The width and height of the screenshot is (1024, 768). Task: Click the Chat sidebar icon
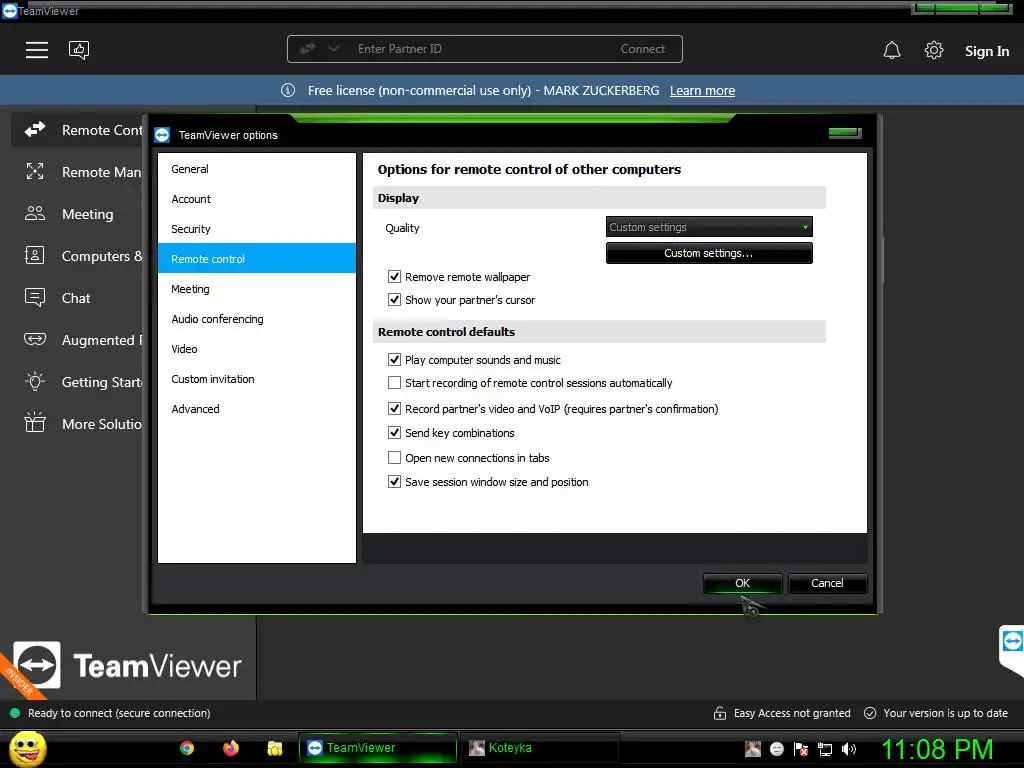[x=35, y=297]
